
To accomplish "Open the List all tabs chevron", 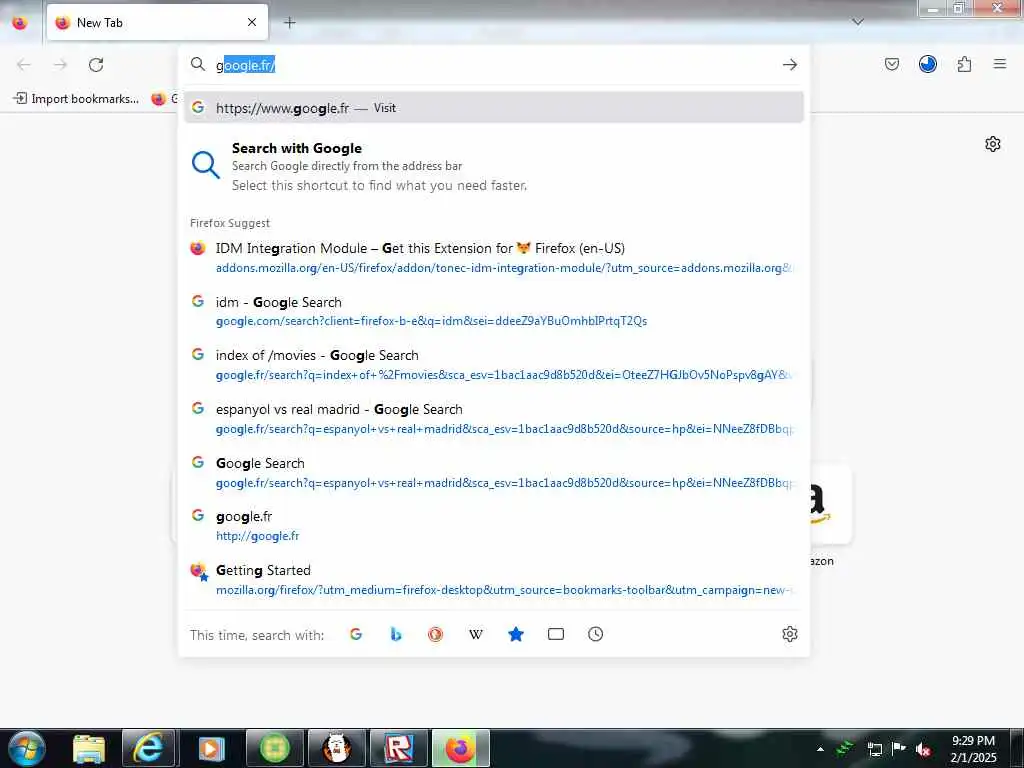I will [x=858, y=22].
